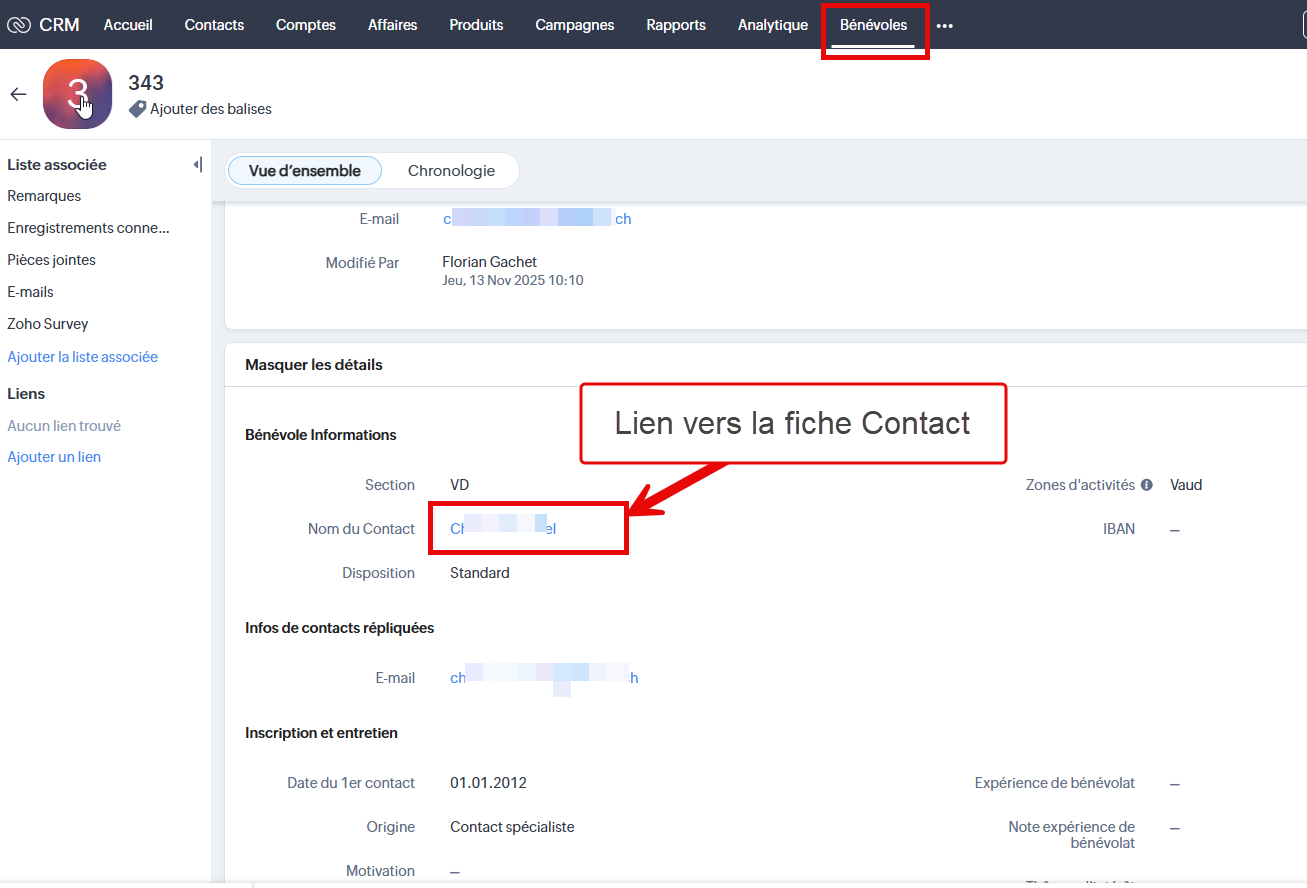
Task: Open the record avatar image 3
Action: point(77,94)
